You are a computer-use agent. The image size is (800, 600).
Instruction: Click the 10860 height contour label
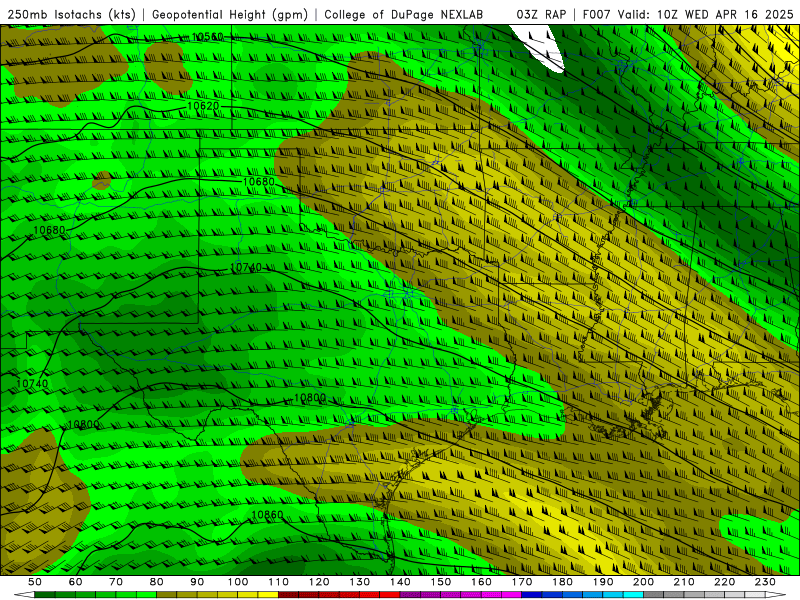click(x=267, y=515)
